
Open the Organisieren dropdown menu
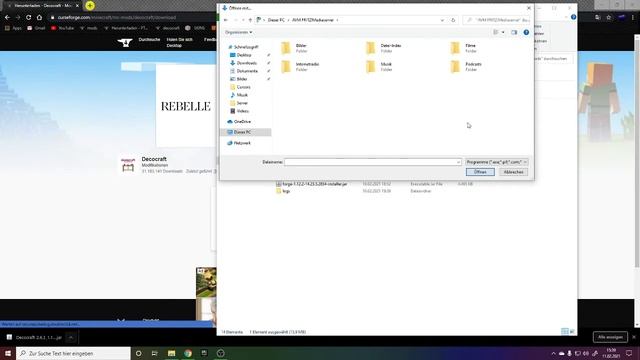pos(238,32)
